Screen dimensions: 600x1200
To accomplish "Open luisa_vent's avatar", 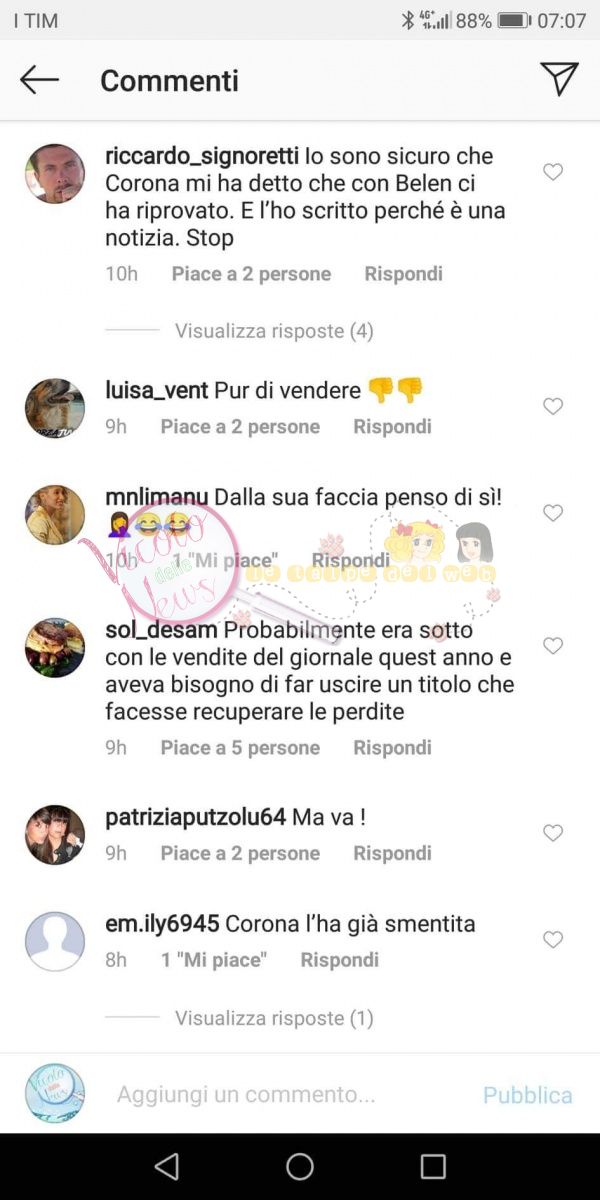I will 55,408.
